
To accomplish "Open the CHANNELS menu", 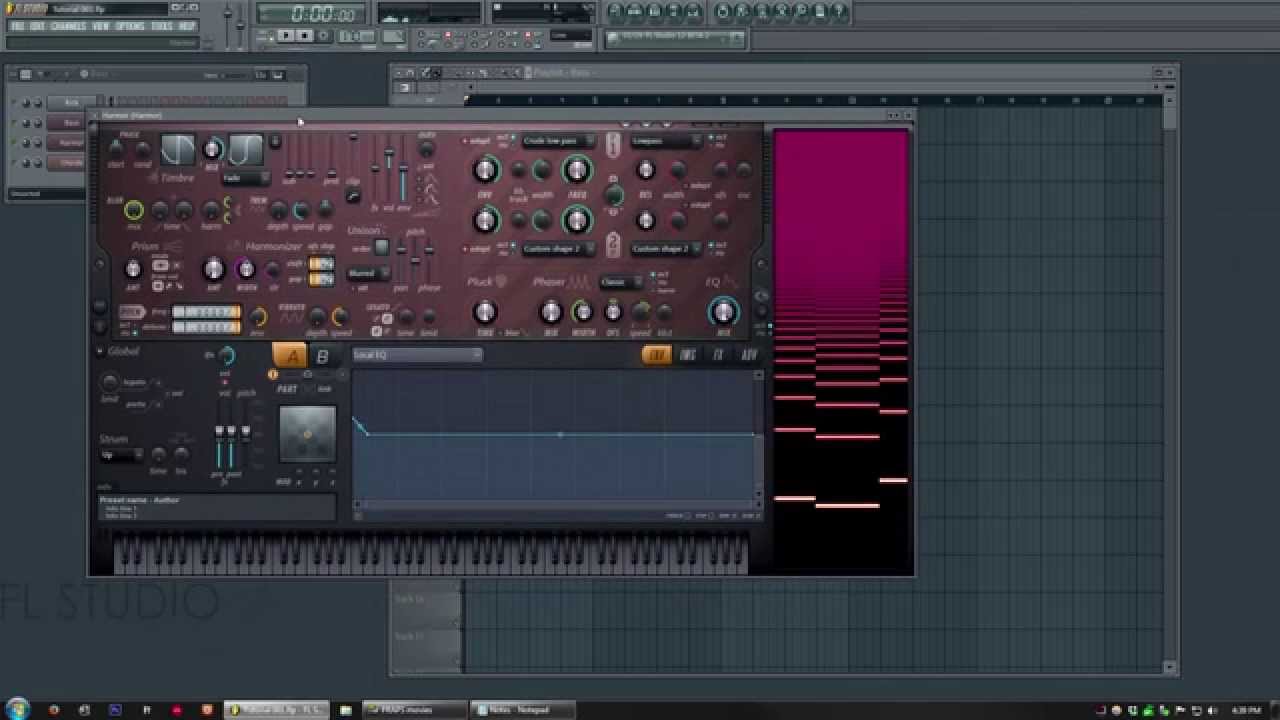I will 68,26.
